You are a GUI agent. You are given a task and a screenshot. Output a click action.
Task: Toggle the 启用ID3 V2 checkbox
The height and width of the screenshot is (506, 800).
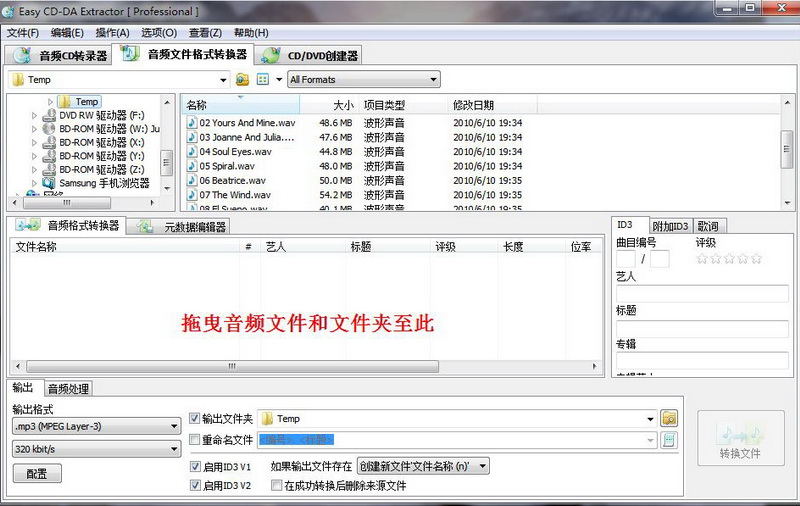(x=195, y=485)
